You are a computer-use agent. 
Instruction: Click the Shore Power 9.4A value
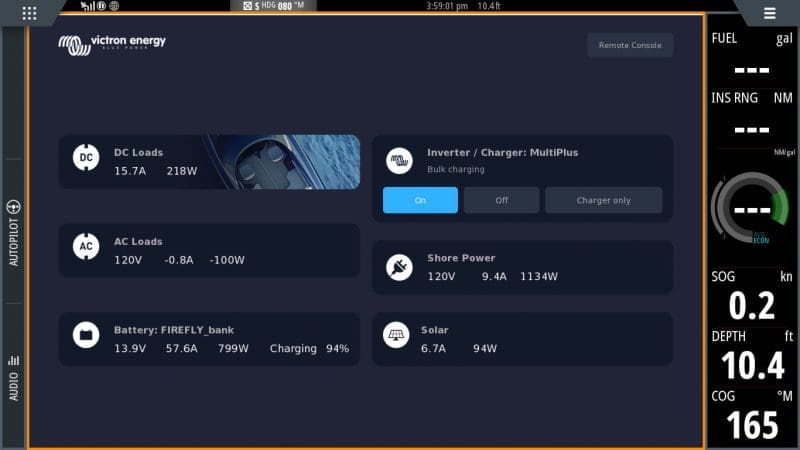[494, 276]
